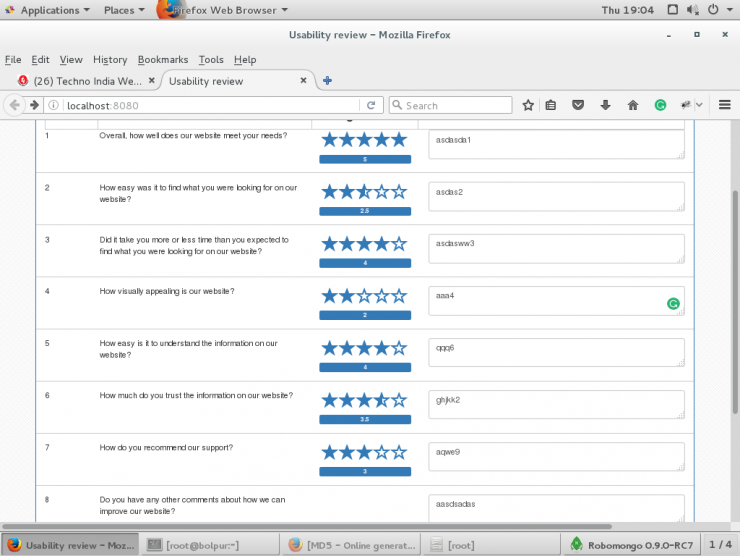Bookmark this page with star icon
This screenshot has height=556, width=740.
point(528,105)
